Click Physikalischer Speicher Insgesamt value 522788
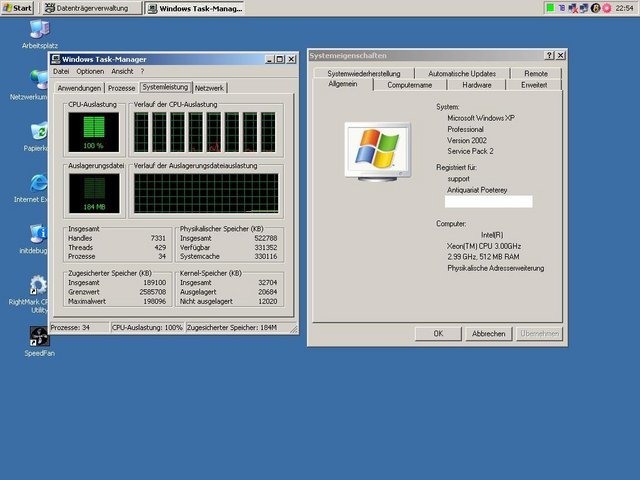The image size is (640, 480). pos(266,238)
